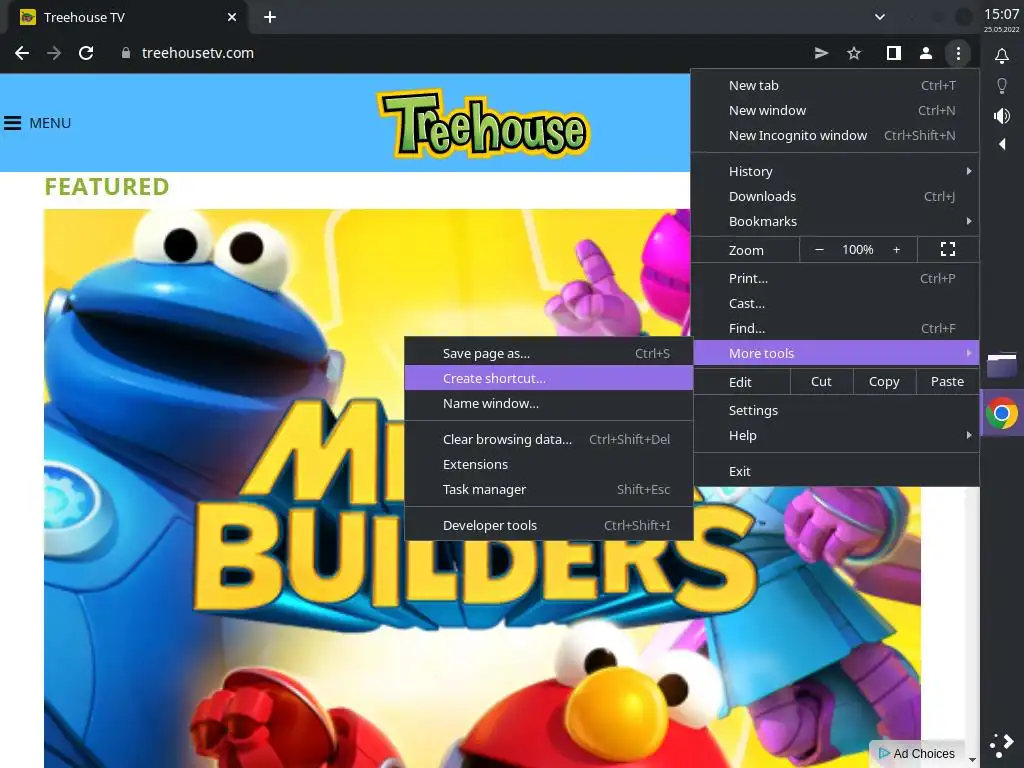Click the lightbulb icon in the side panel
Screen dimensions: 1024x768
click(x=1002, y=86)
